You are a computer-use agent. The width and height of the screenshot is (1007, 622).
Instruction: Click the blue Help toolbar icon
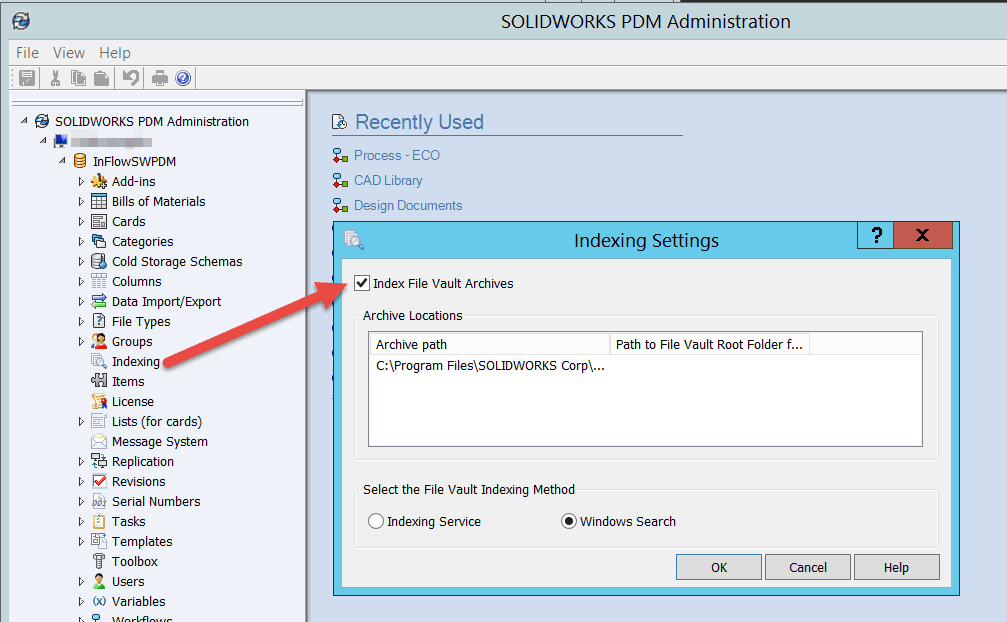(183, 78)
